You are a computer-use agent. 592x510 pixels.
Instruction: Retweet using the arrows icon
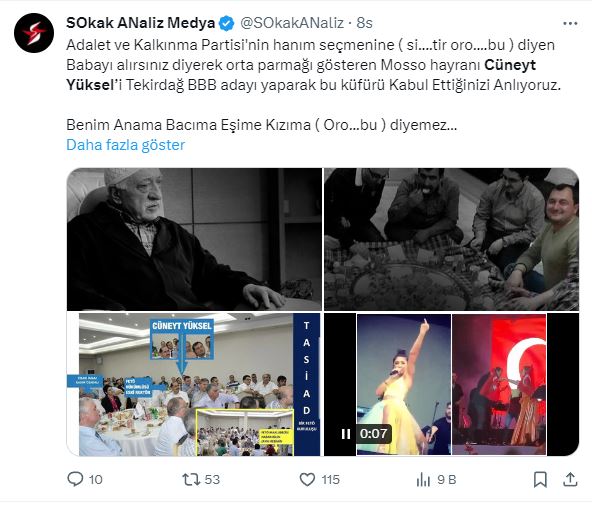(191, 479)
